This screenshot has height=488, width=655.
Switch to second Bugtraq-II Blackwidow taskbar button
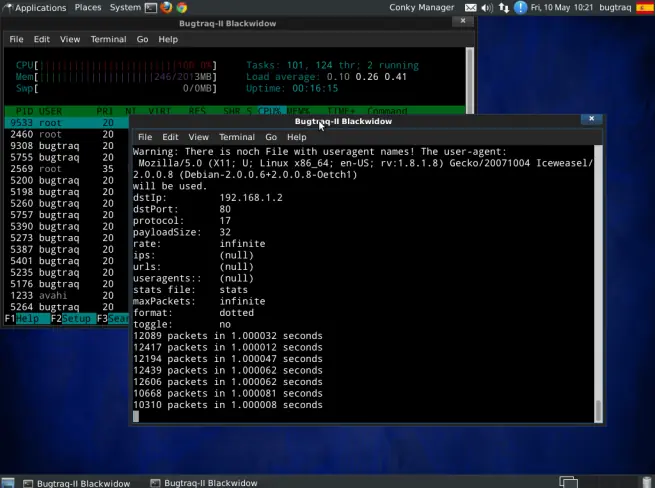click(205, 483)
